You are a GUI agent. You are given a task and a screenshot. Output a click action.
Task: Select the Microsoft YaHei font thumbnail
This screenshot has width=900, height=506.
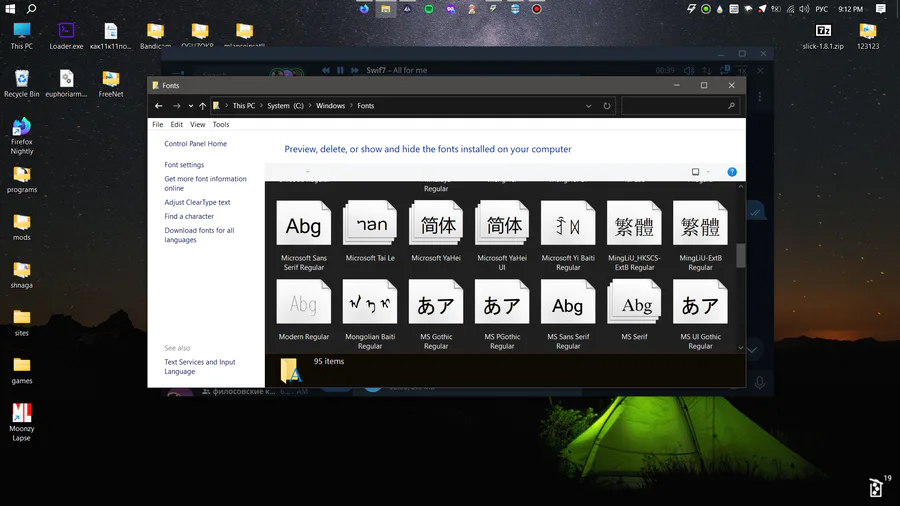pos(436,223)
